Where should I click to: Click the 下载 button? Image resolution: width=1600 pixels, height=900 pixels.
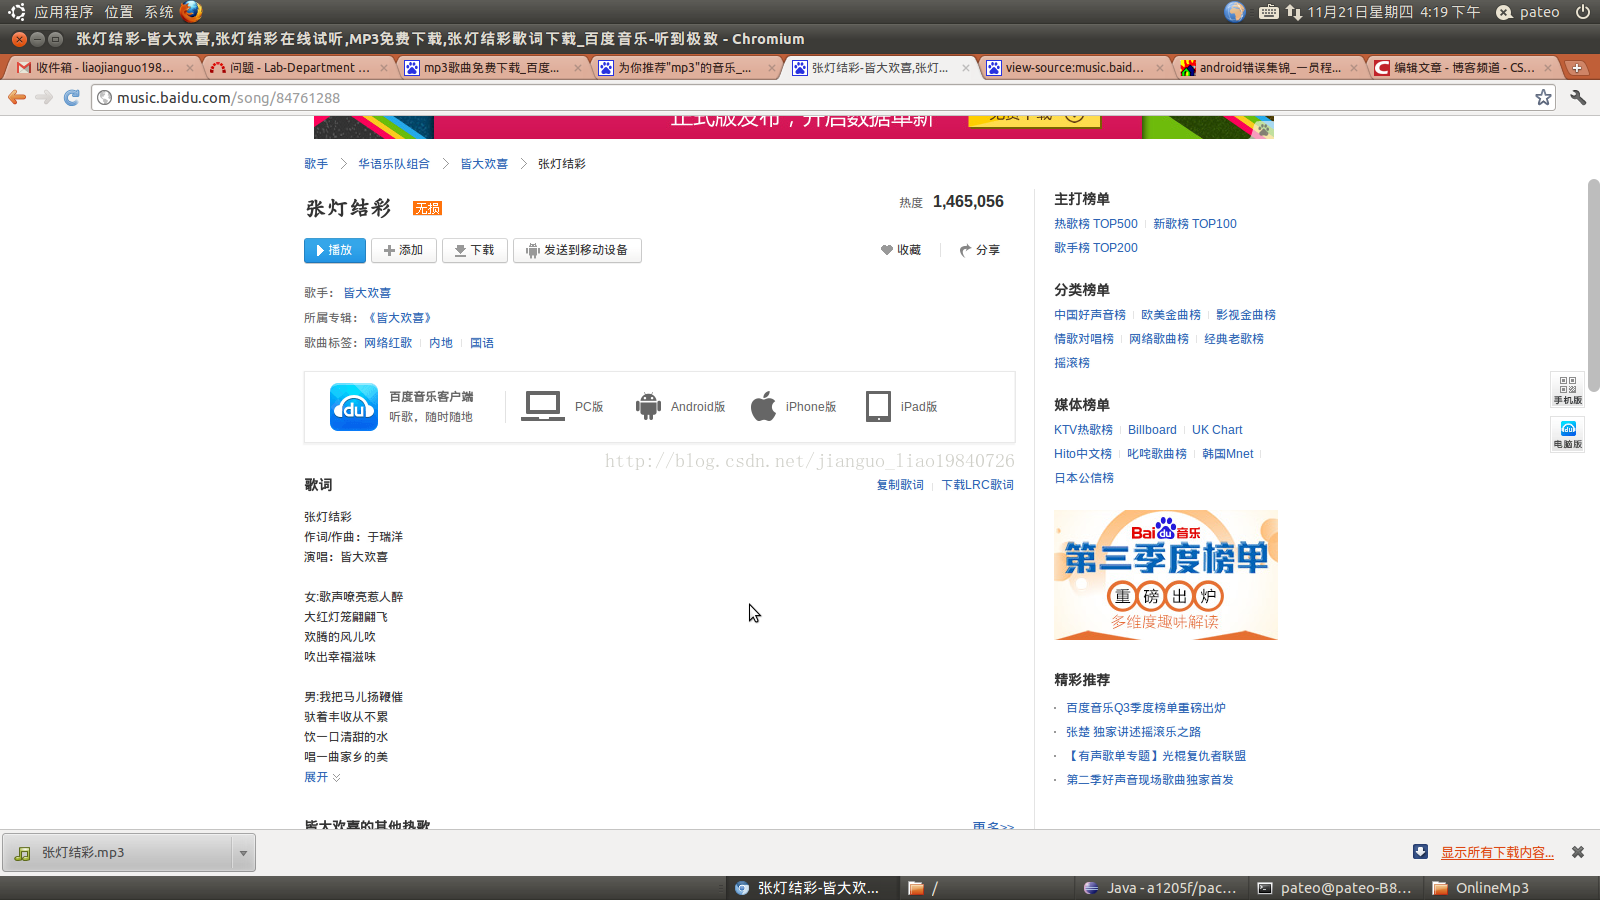pyautogui.click(x=475, y=250)
